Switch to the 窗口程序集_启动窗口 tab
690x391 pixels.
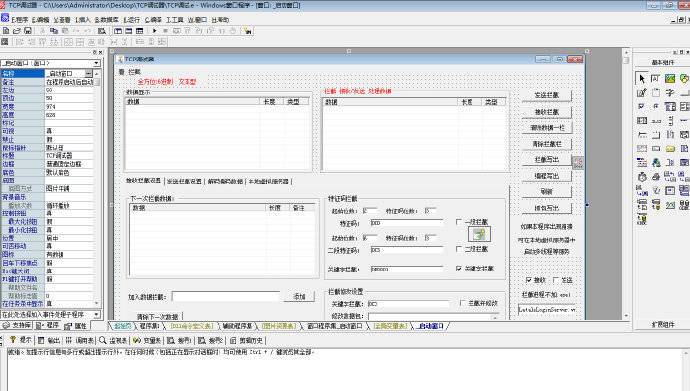click(335, 326)
